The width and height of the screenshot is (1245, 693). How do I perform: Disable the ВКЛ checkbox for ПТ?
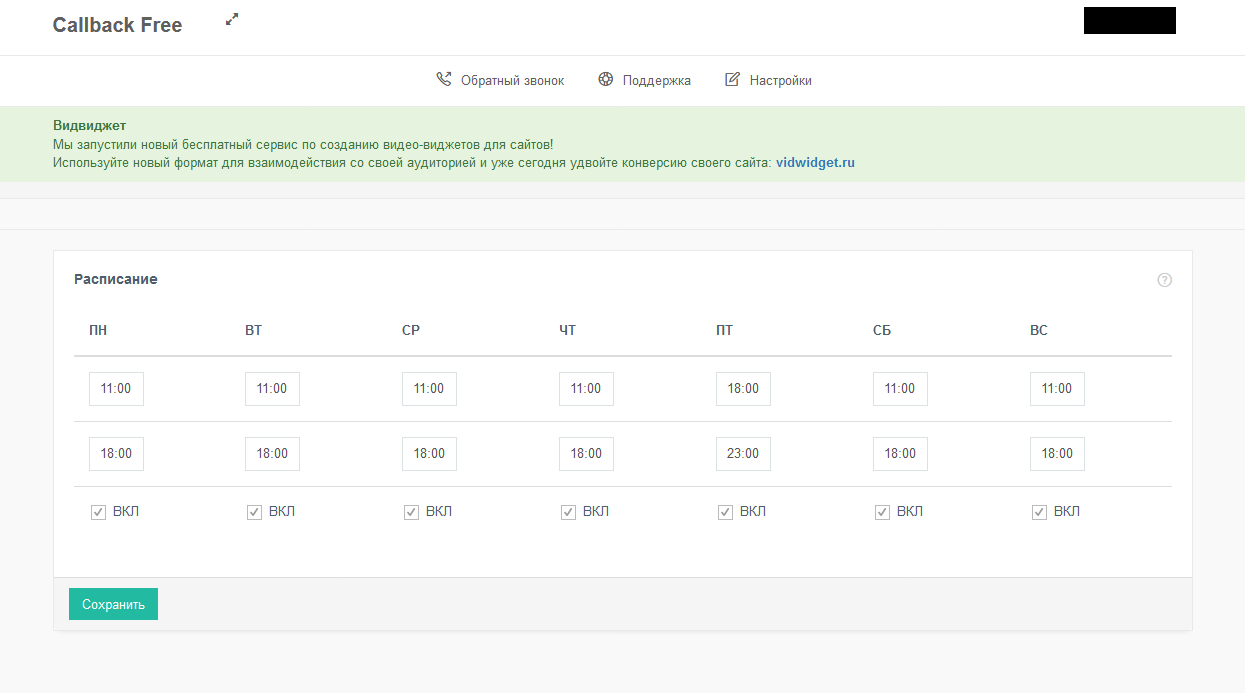pos(725,512)
